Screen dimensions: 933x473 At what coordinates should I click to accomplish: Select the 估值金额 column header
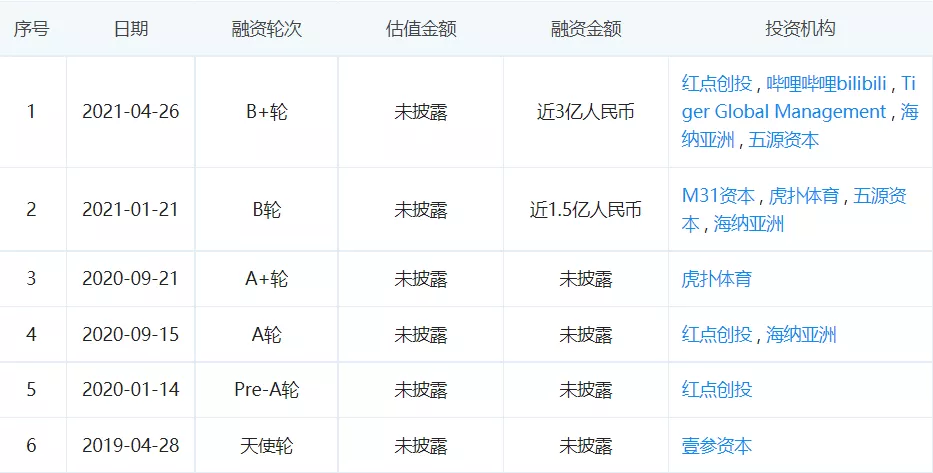(x=421, y=29)
